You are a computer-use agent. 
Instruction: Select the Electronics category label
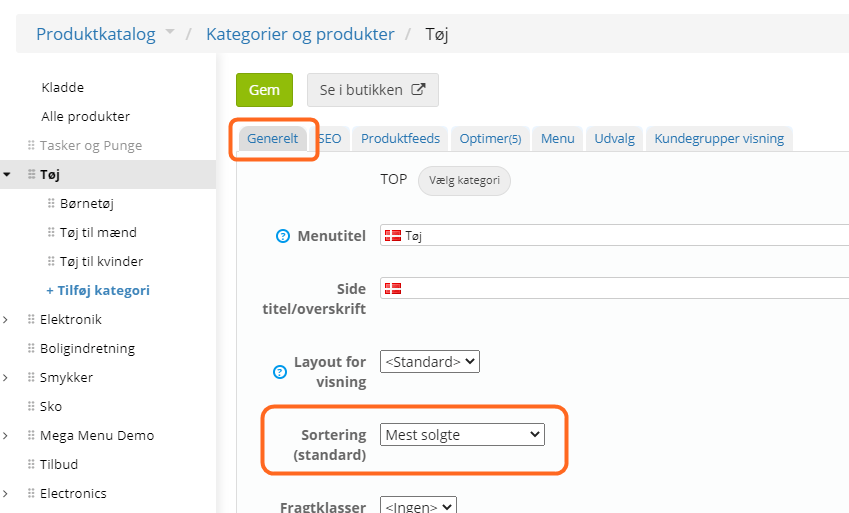click(73, 493)
